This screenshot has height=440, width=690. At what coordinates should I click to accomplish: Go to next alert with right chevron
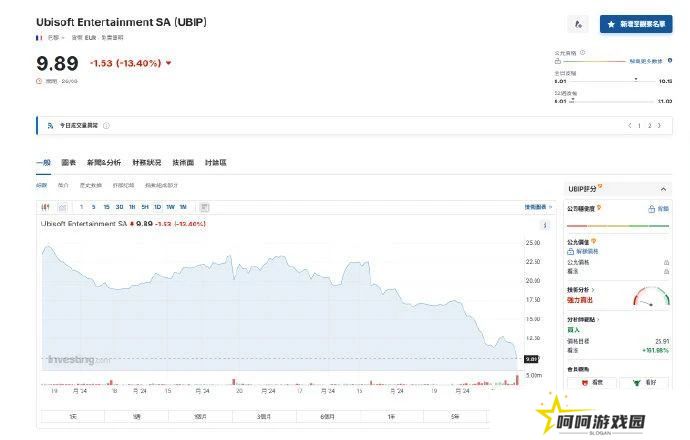click(x=659, y=125)
